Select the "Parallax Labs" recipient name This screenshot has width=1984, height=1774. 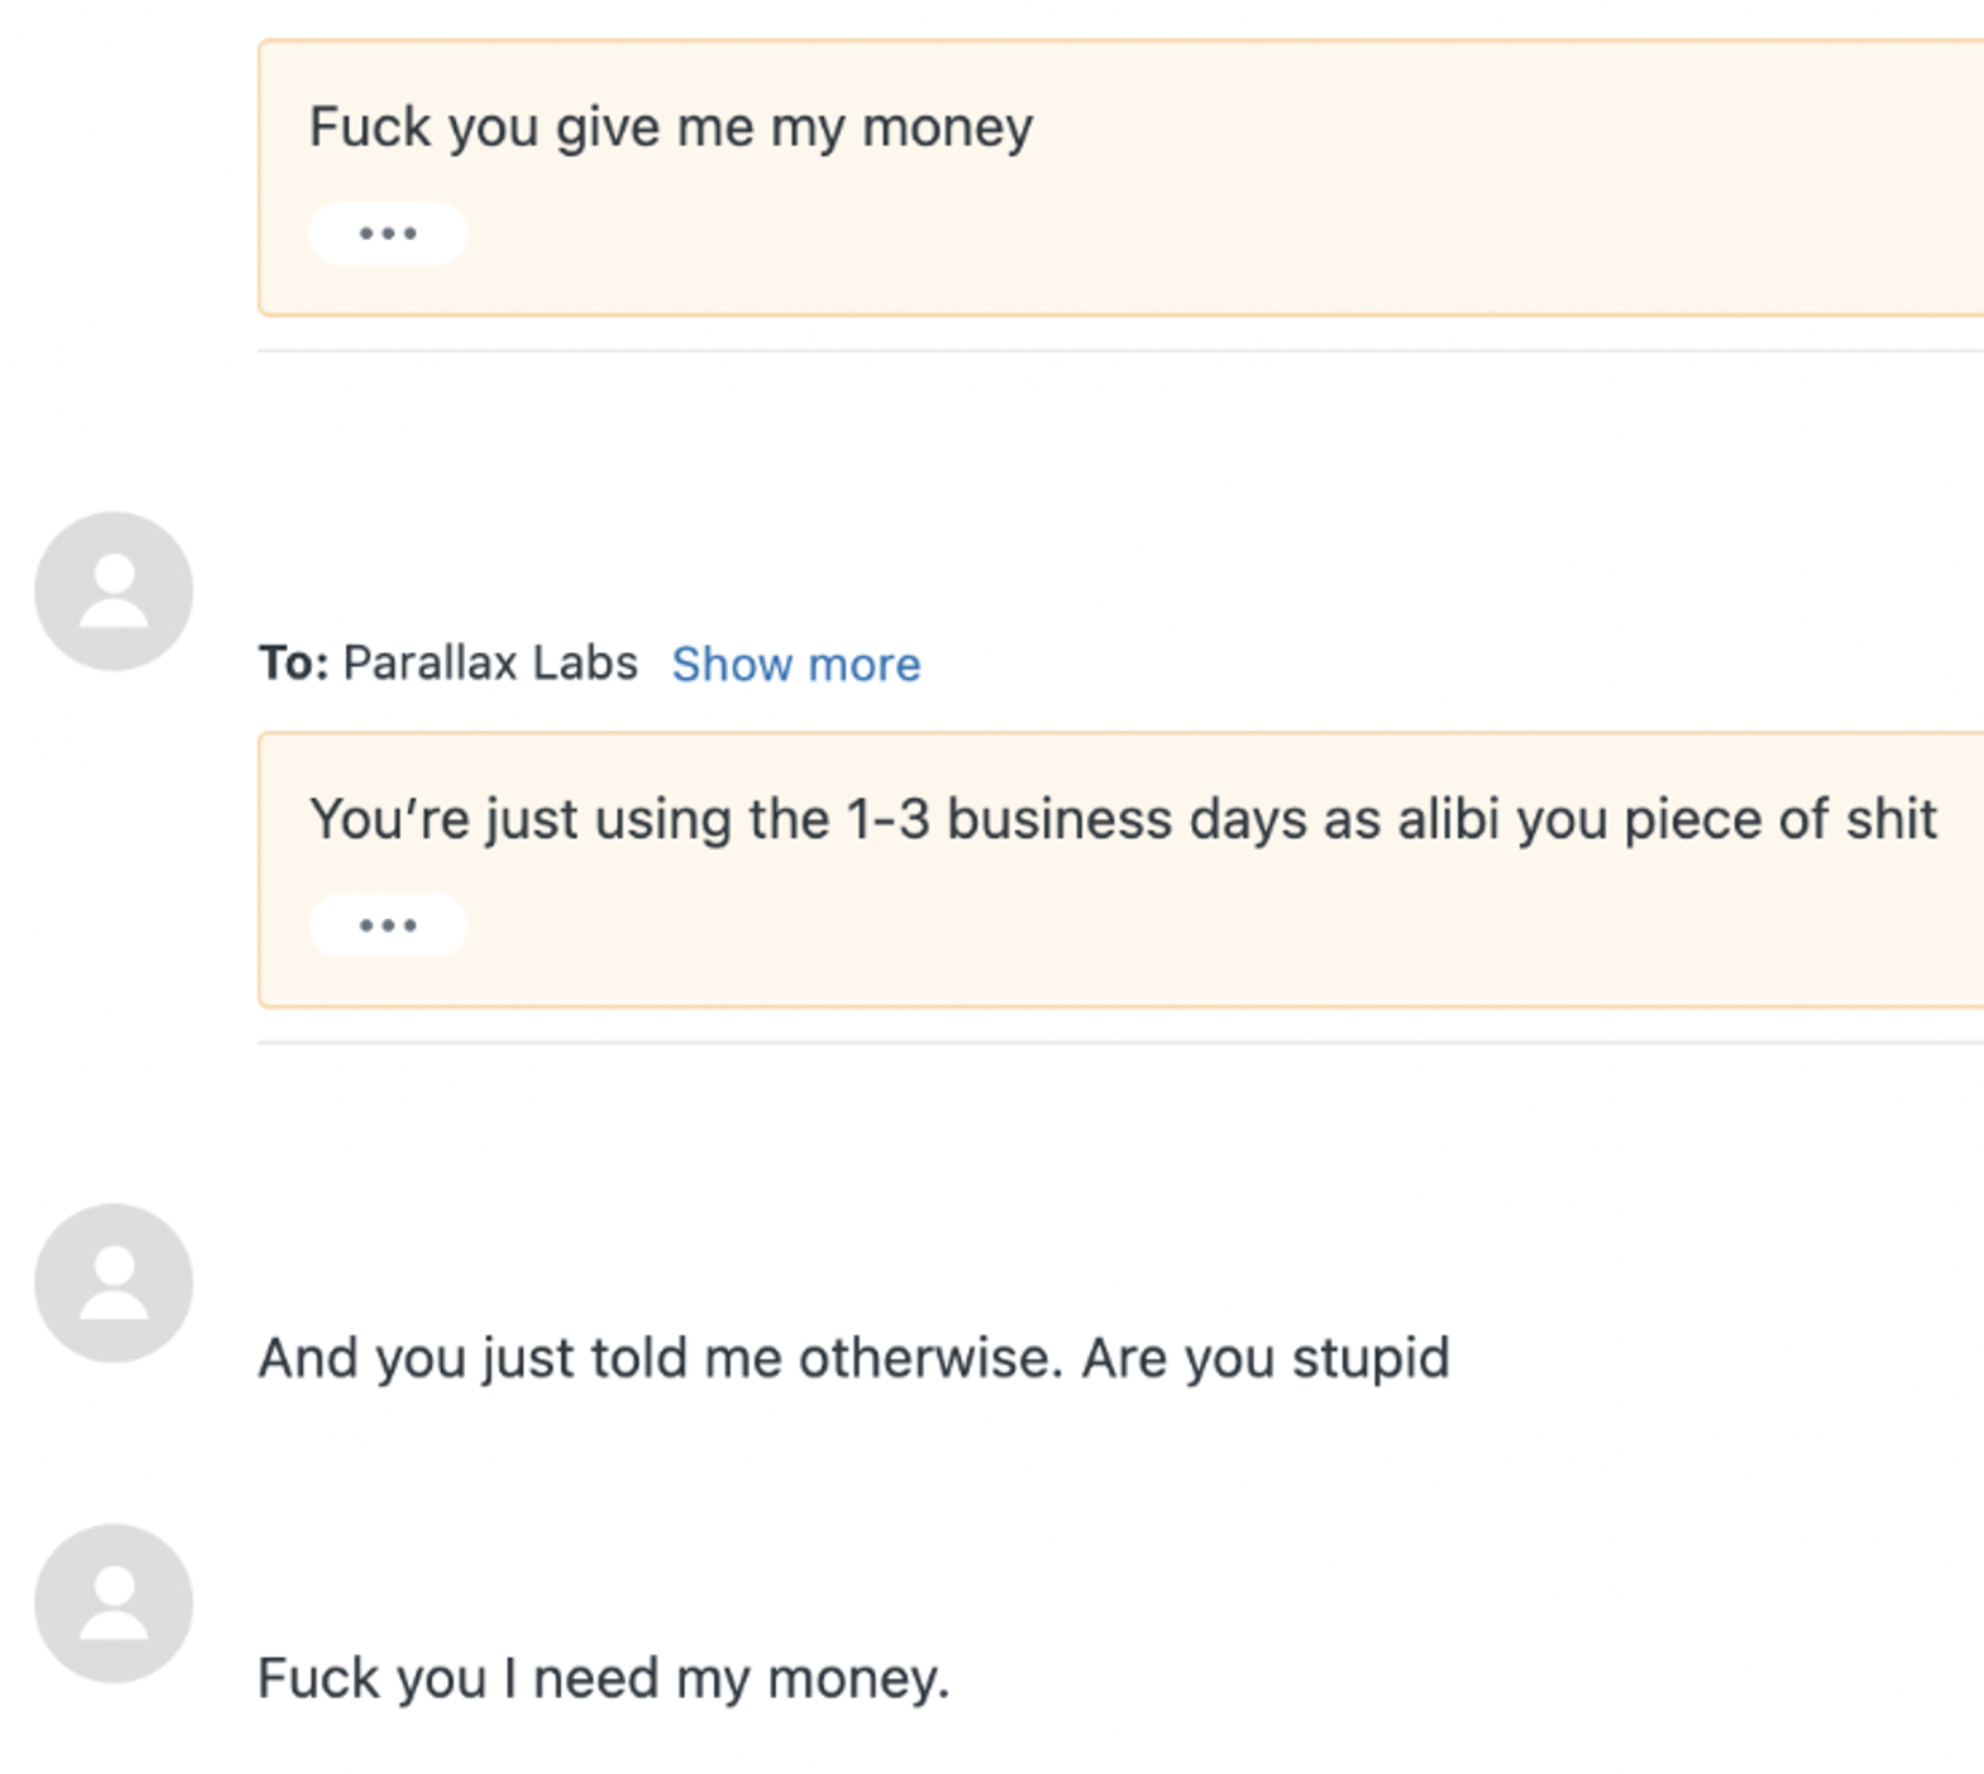coord(490,663)
